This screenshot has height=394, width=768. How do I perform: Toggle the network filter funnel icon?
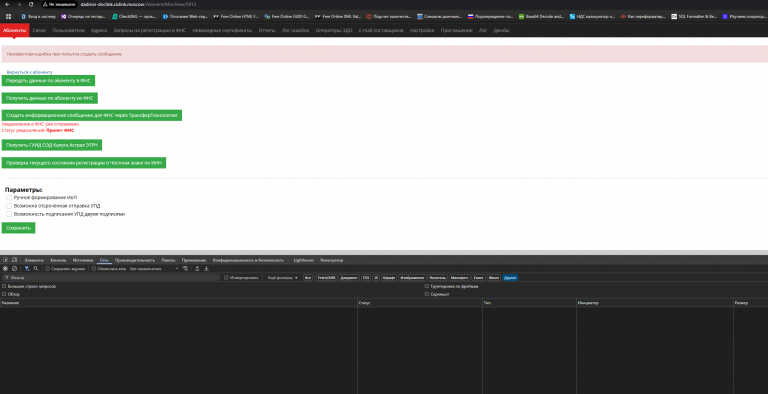pyautogui.click(x=27, y=269)
